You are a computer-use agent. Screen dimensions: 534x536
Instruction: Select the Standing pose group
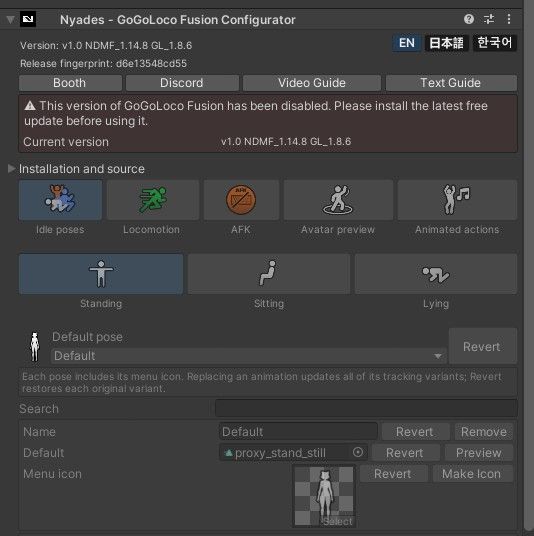[x=101, y=274]
